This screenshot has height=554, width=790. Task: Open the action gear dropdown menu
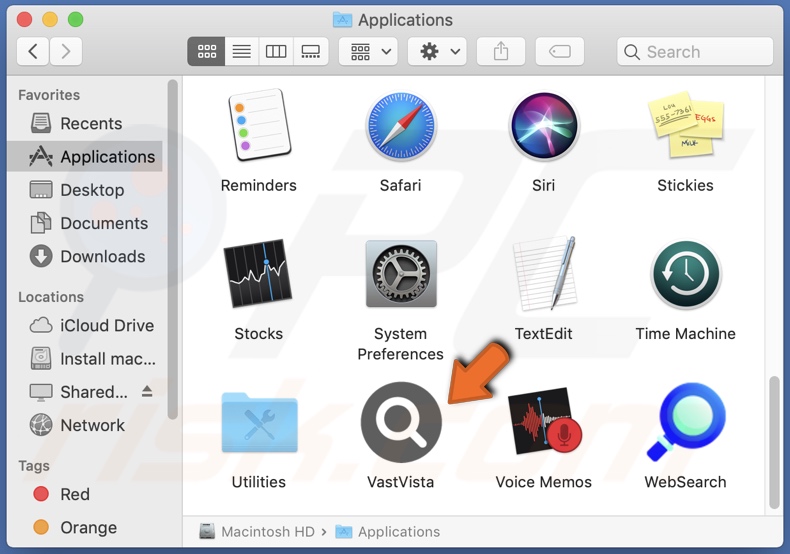click(x=437, y=51)
